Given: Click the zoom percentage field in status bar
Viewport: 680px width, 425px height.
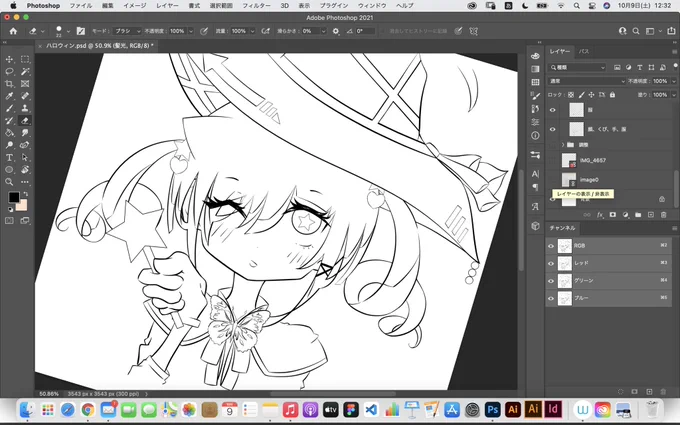Looking at the screenshot, I should tap(49, 394).
